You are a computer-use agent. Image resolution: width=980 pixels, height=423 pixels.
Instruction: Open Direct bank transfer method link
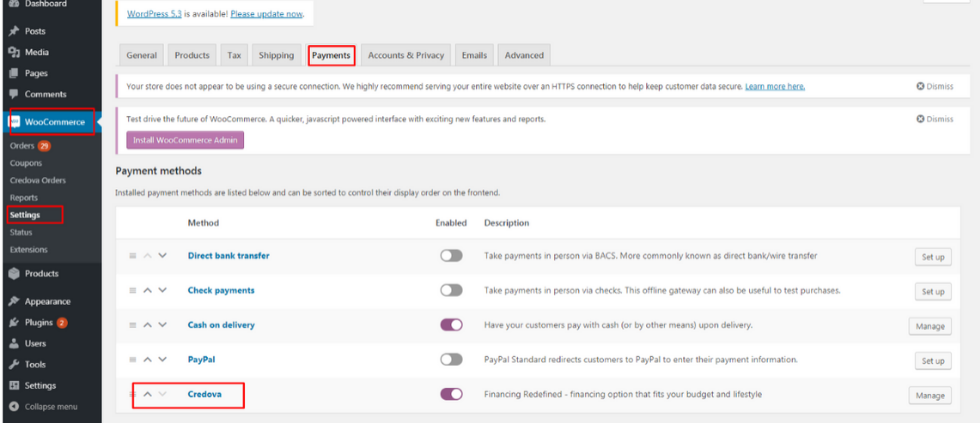[x=229, y=256]
